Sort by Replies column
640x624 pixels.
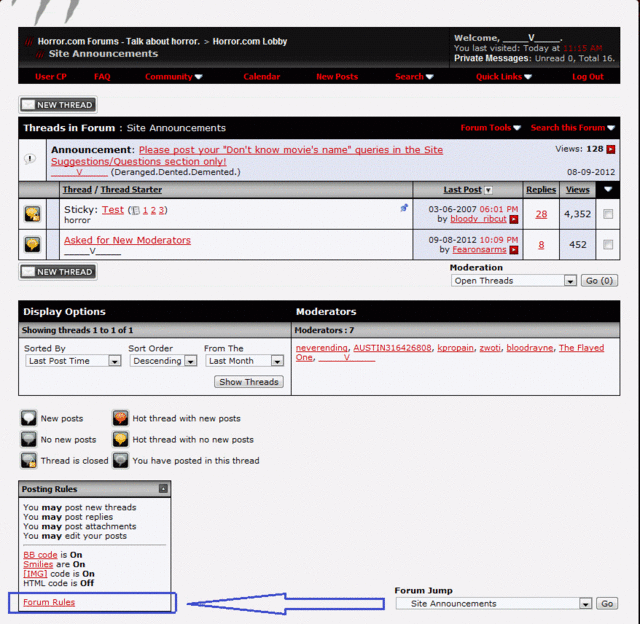pos(541,190)
